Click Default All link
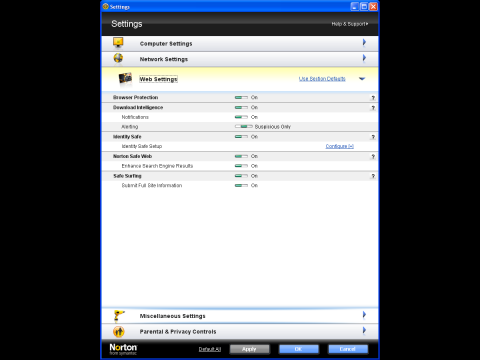This screenshot has width=480, height=360. [x=210, y=349]
